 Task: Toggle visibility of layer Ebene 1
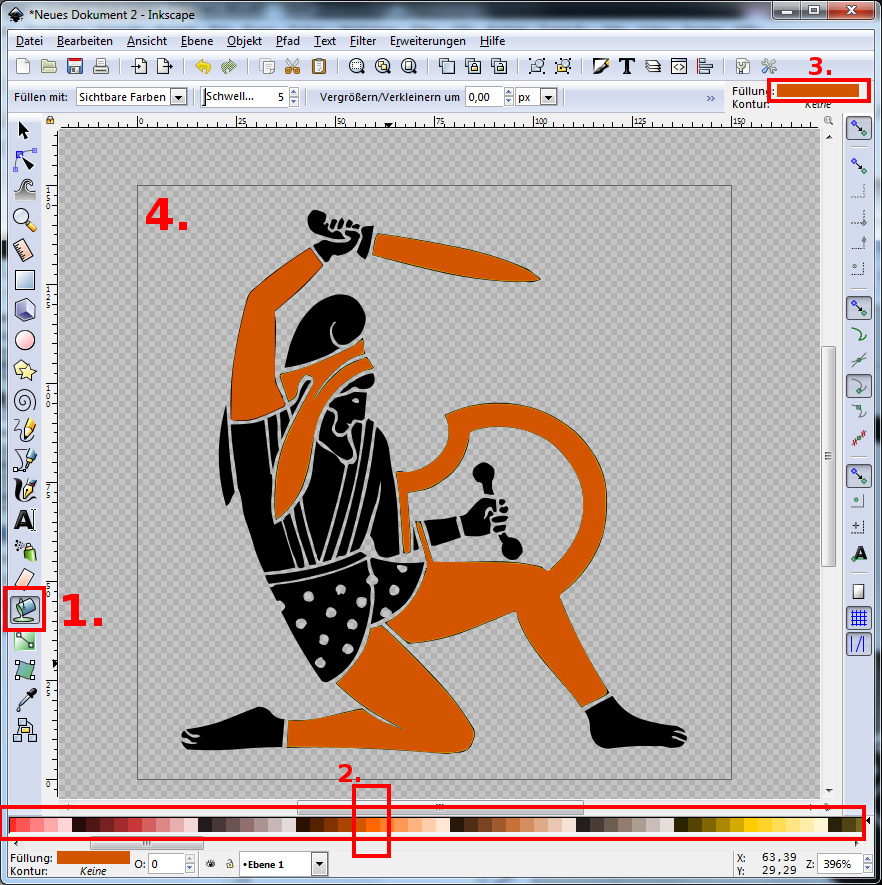pos(211,864)
